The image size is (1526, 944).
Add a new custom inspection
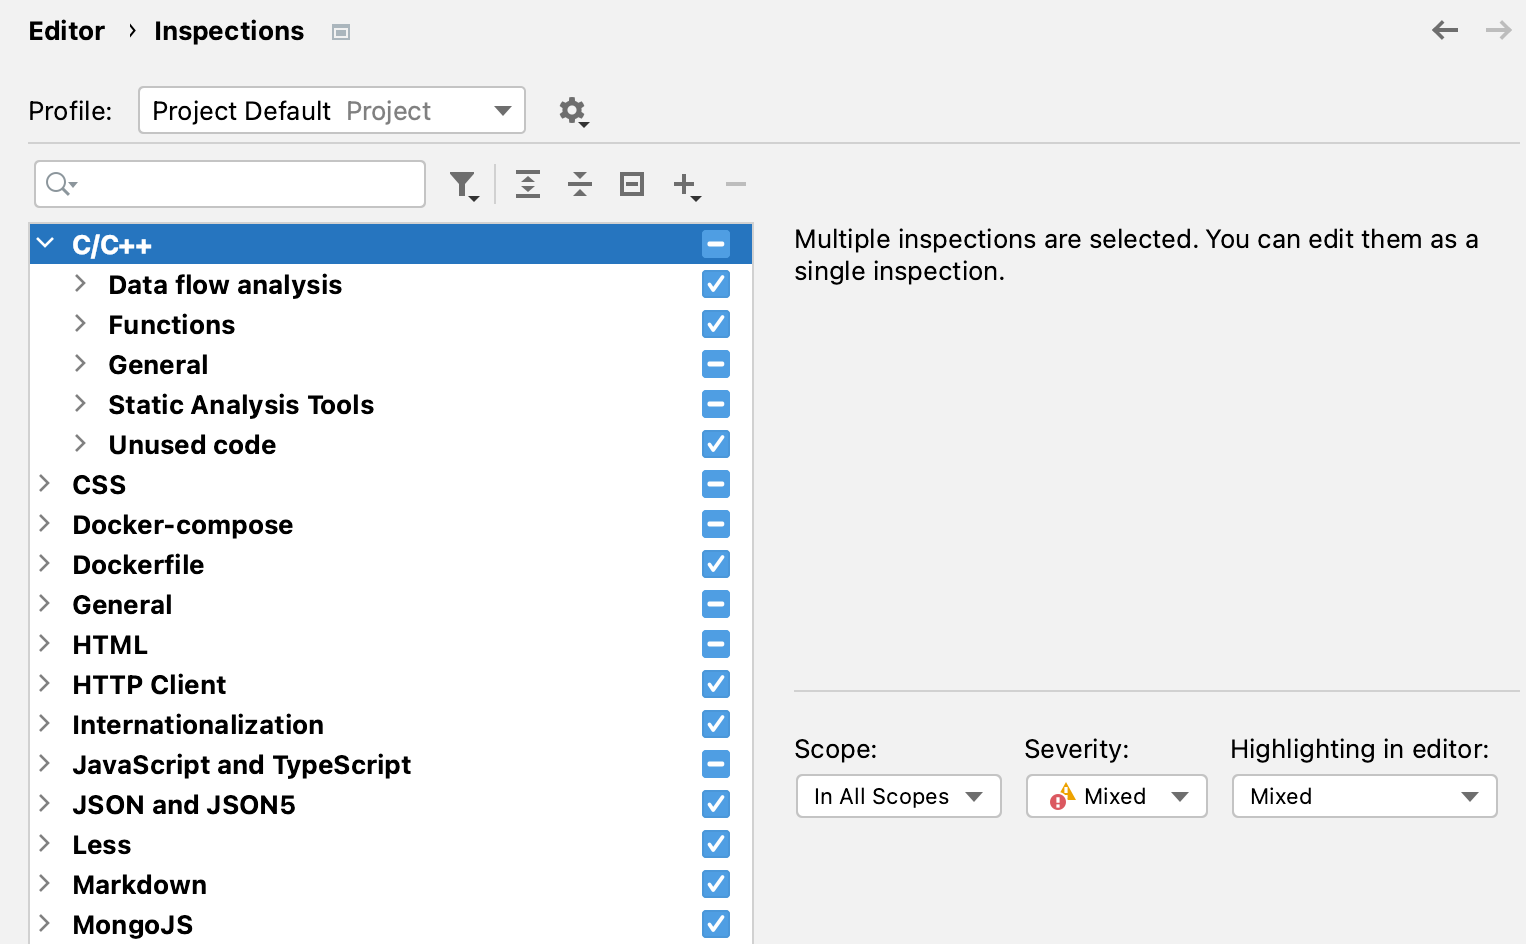point(685,184)
